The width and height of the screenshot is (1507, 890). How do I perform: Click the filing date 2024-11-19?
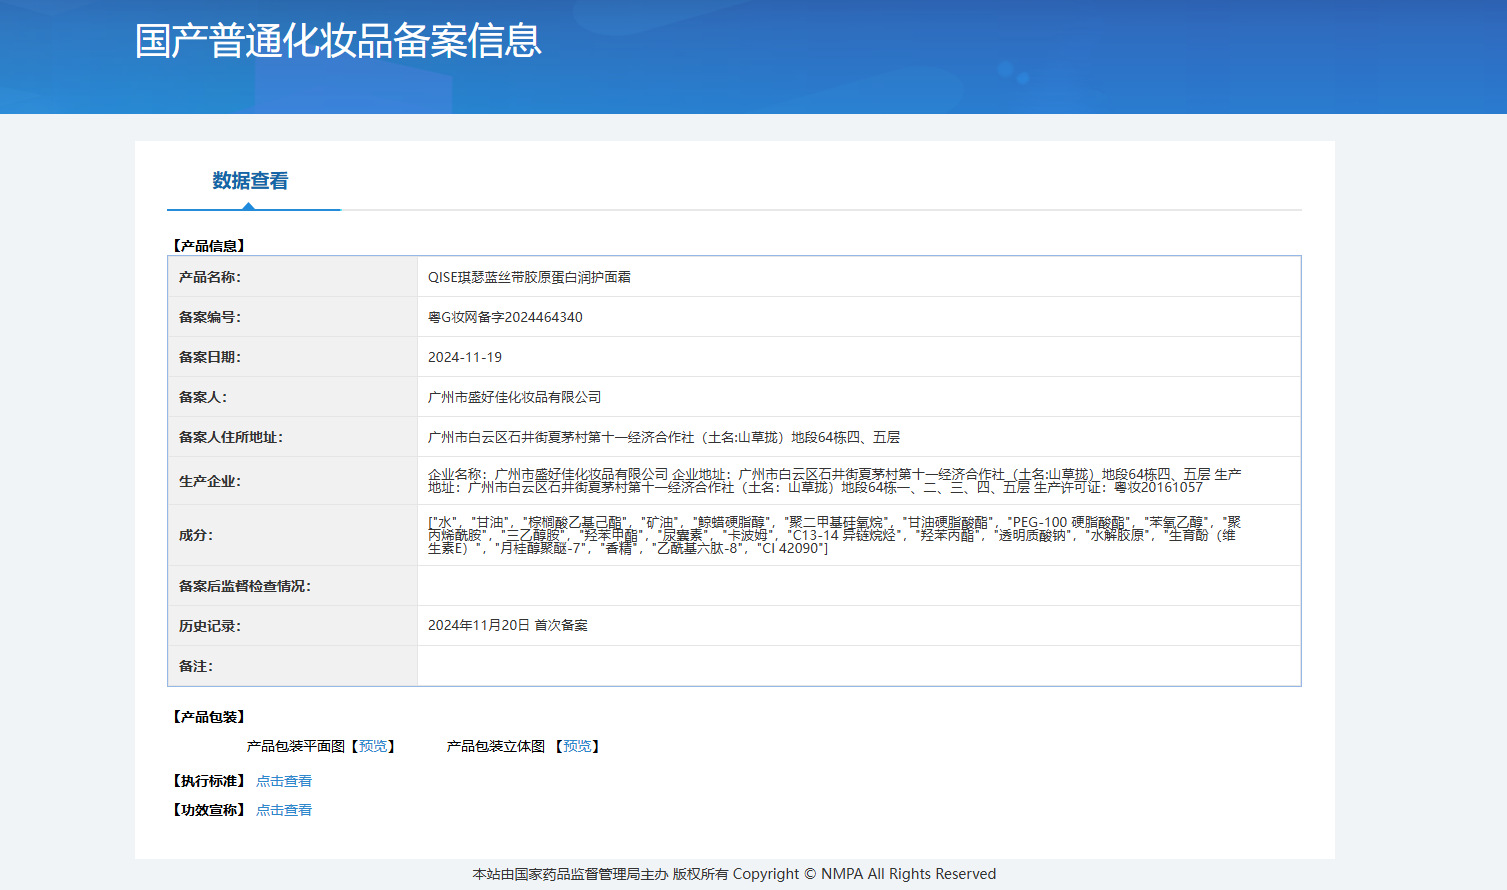tap(465, 357)
